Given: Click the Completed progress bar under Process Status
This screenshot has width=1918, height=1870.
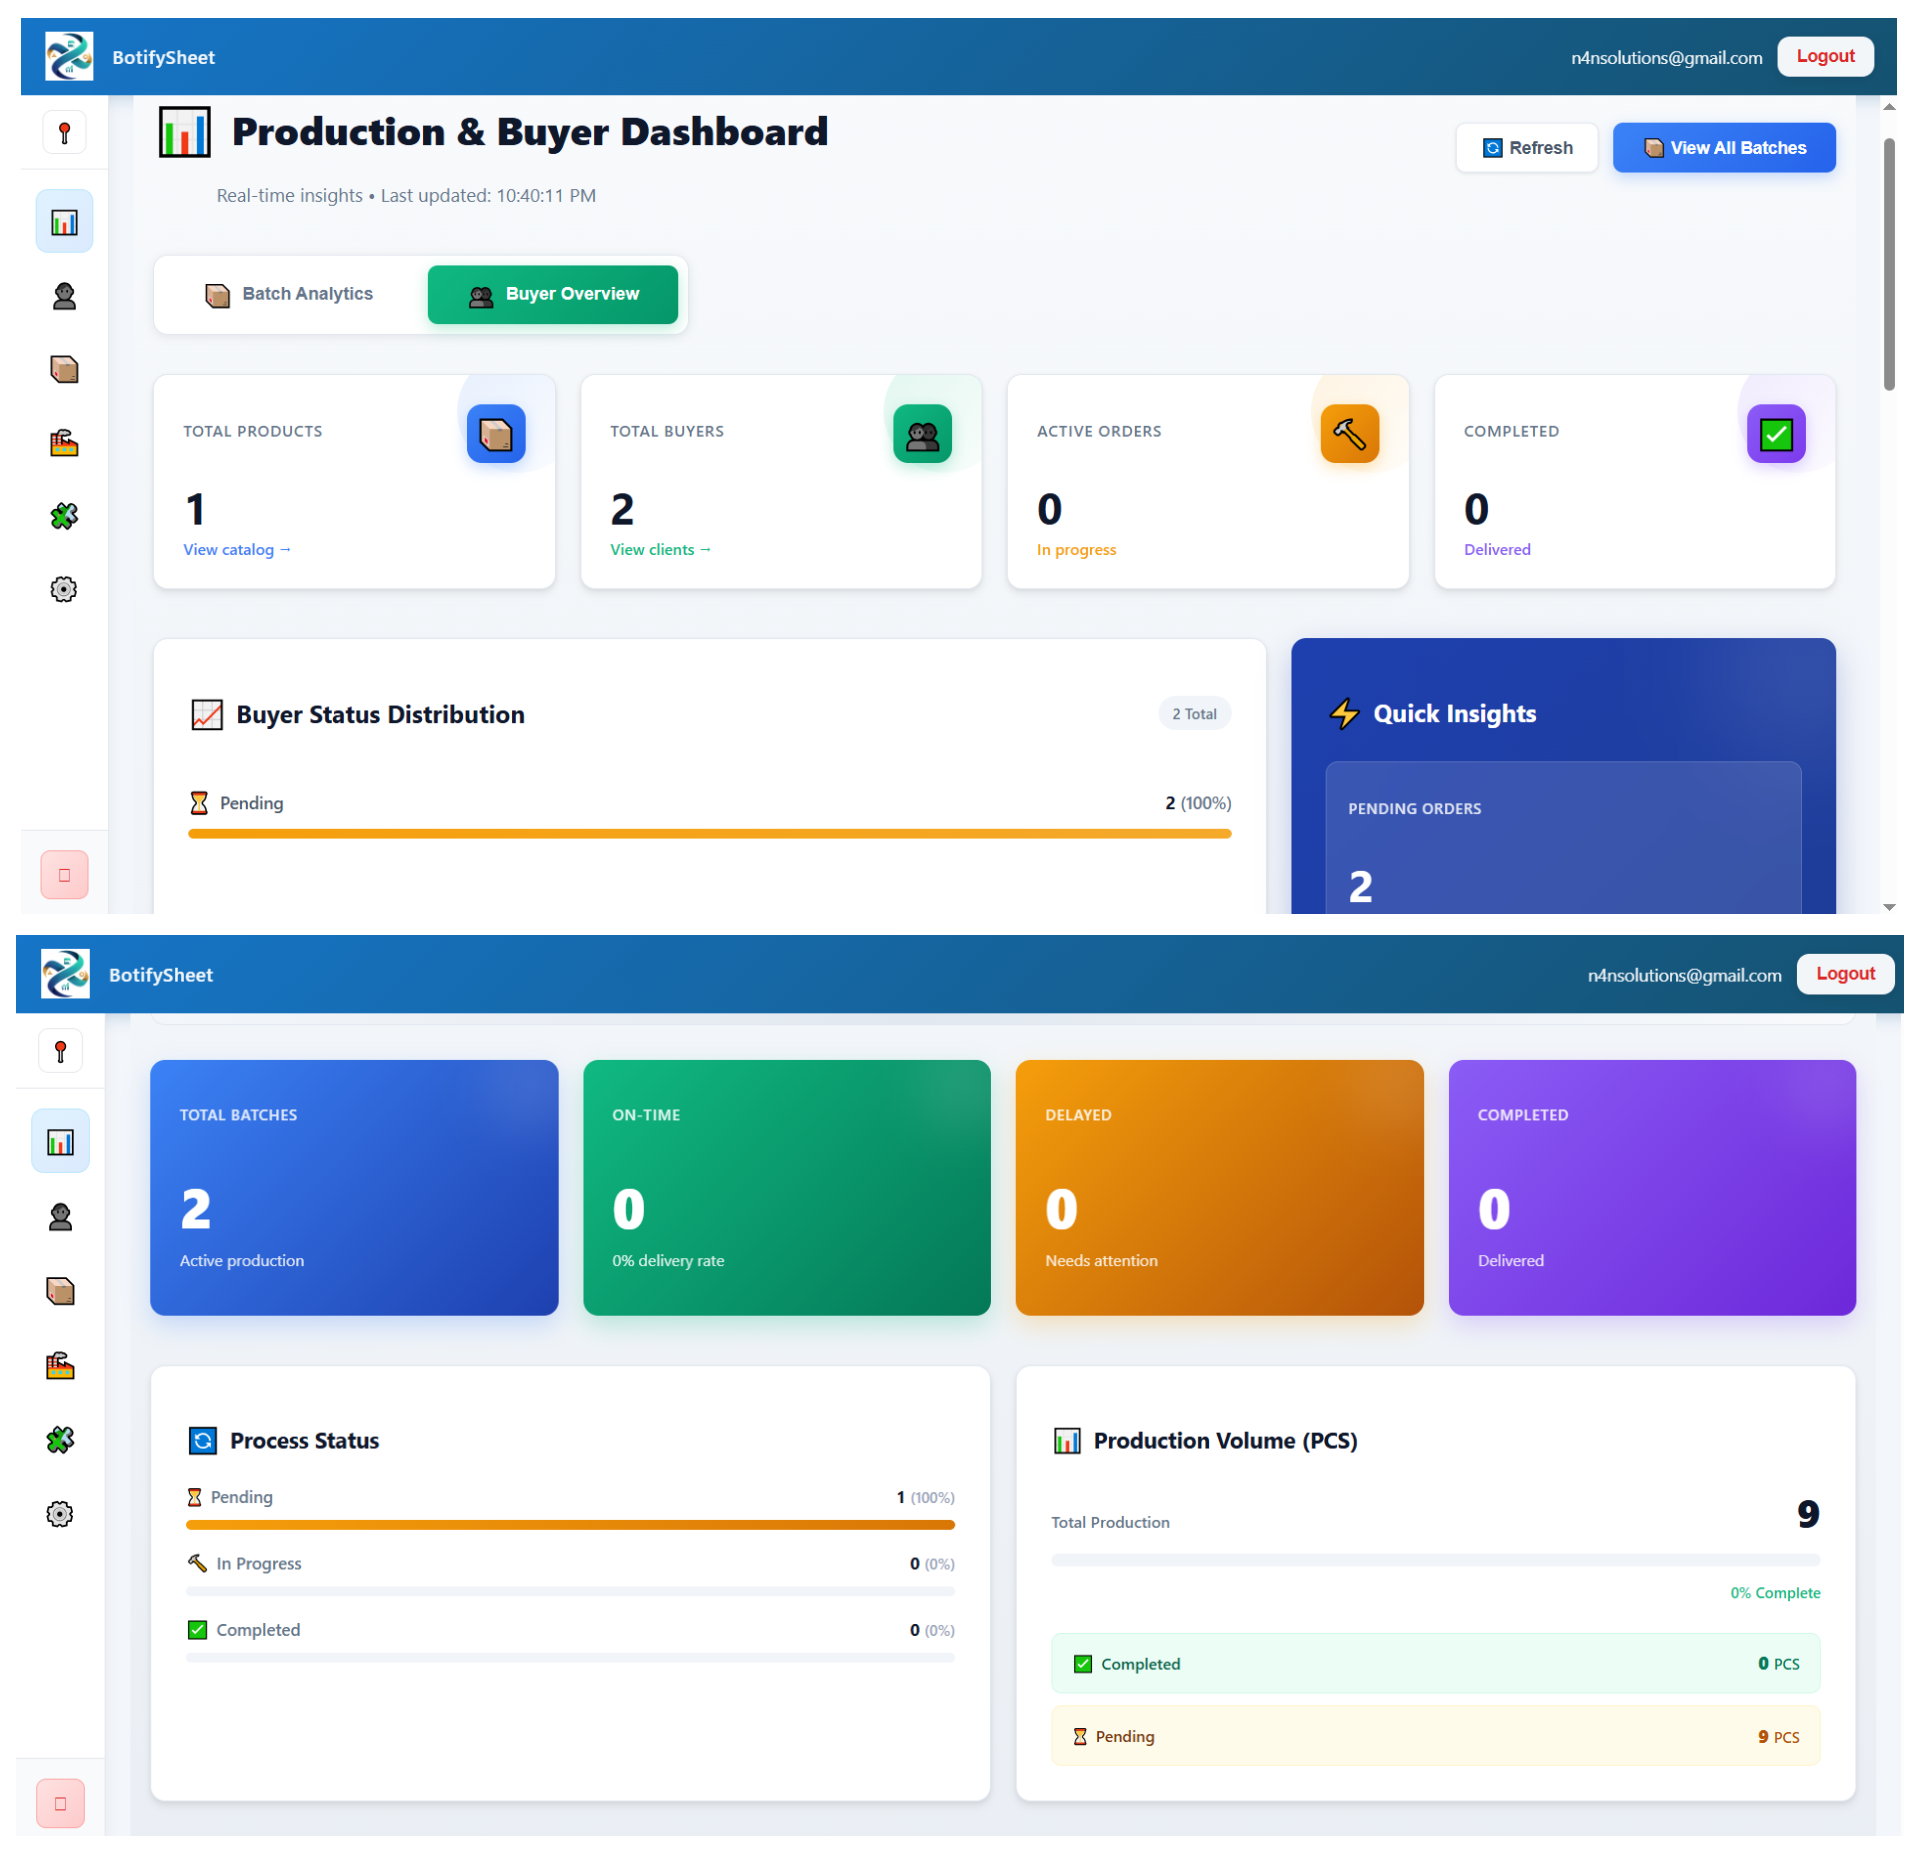Looking at the screenshot, I should [x=570, y=1657].
